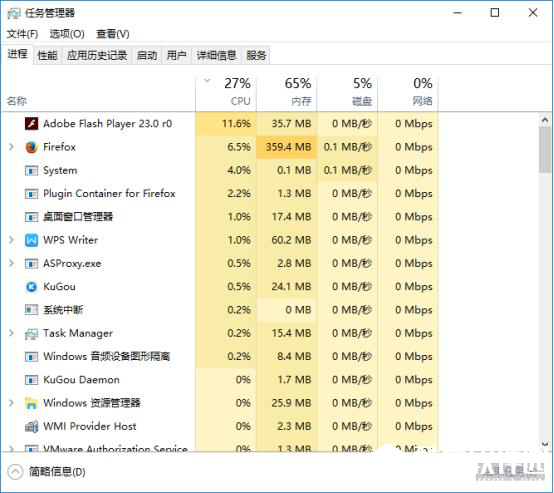
Task: Click the Task Manager row icon
Action: point(31,334)
